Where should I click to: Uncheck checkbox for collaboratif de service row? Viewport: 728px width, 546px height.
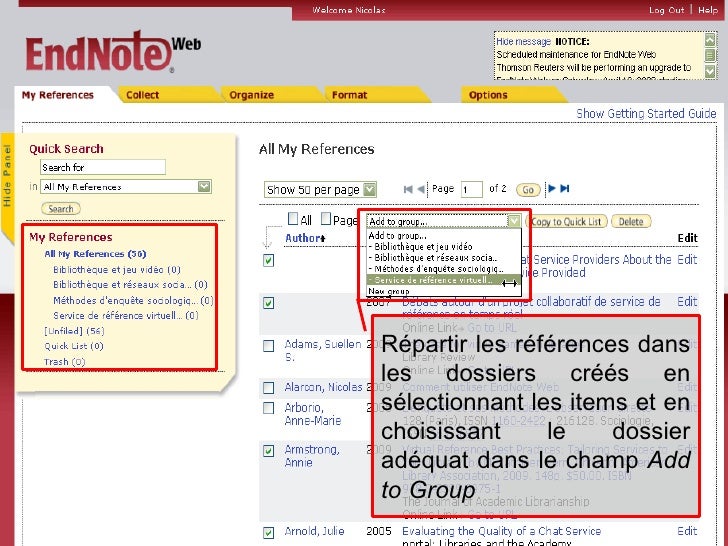pyautogui.click(x=268, y=303)
